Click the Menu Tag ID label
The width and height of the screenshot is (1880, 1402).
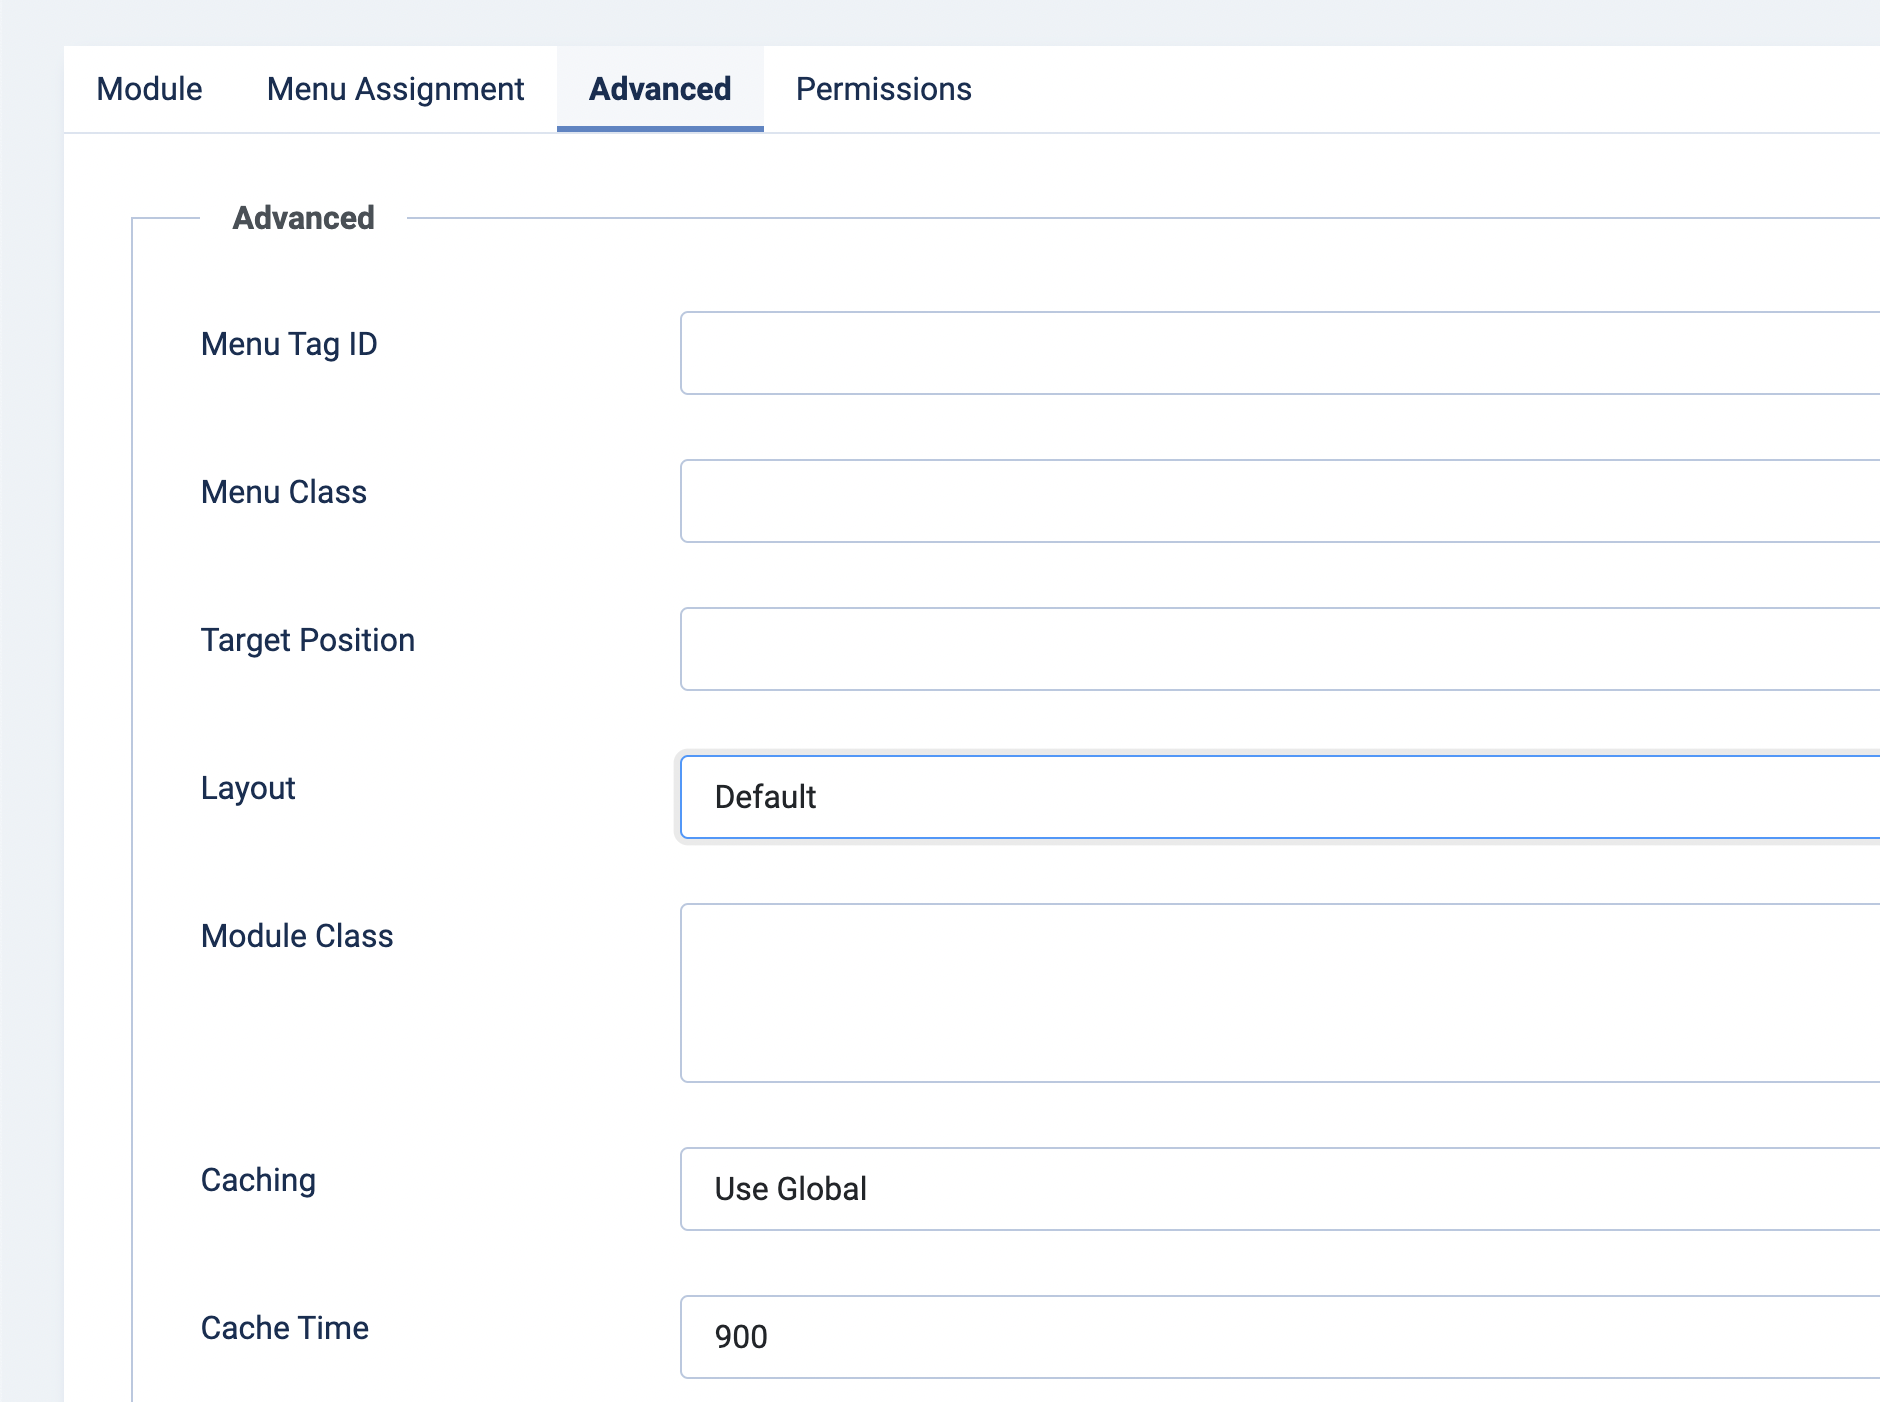289,344
